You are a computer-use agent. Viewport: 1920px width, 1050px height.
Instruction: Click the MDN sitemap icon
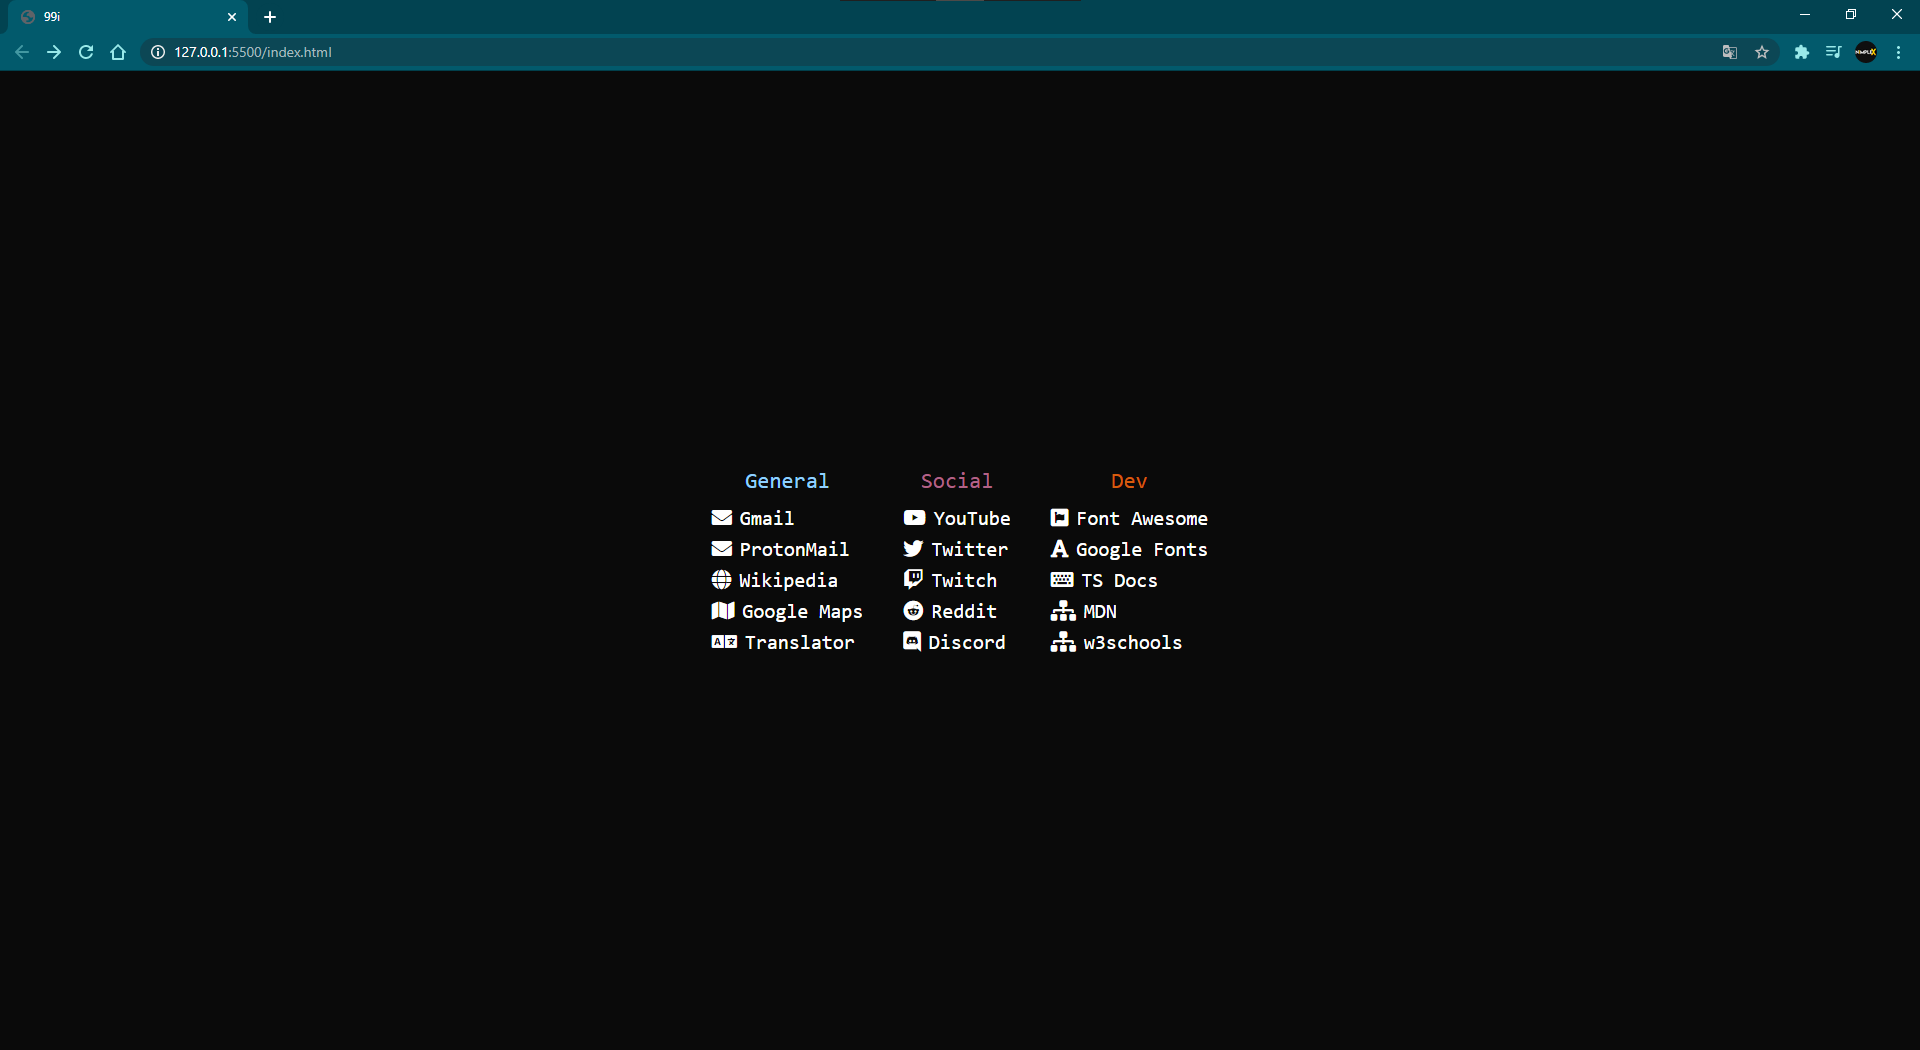pos(1062,610)
